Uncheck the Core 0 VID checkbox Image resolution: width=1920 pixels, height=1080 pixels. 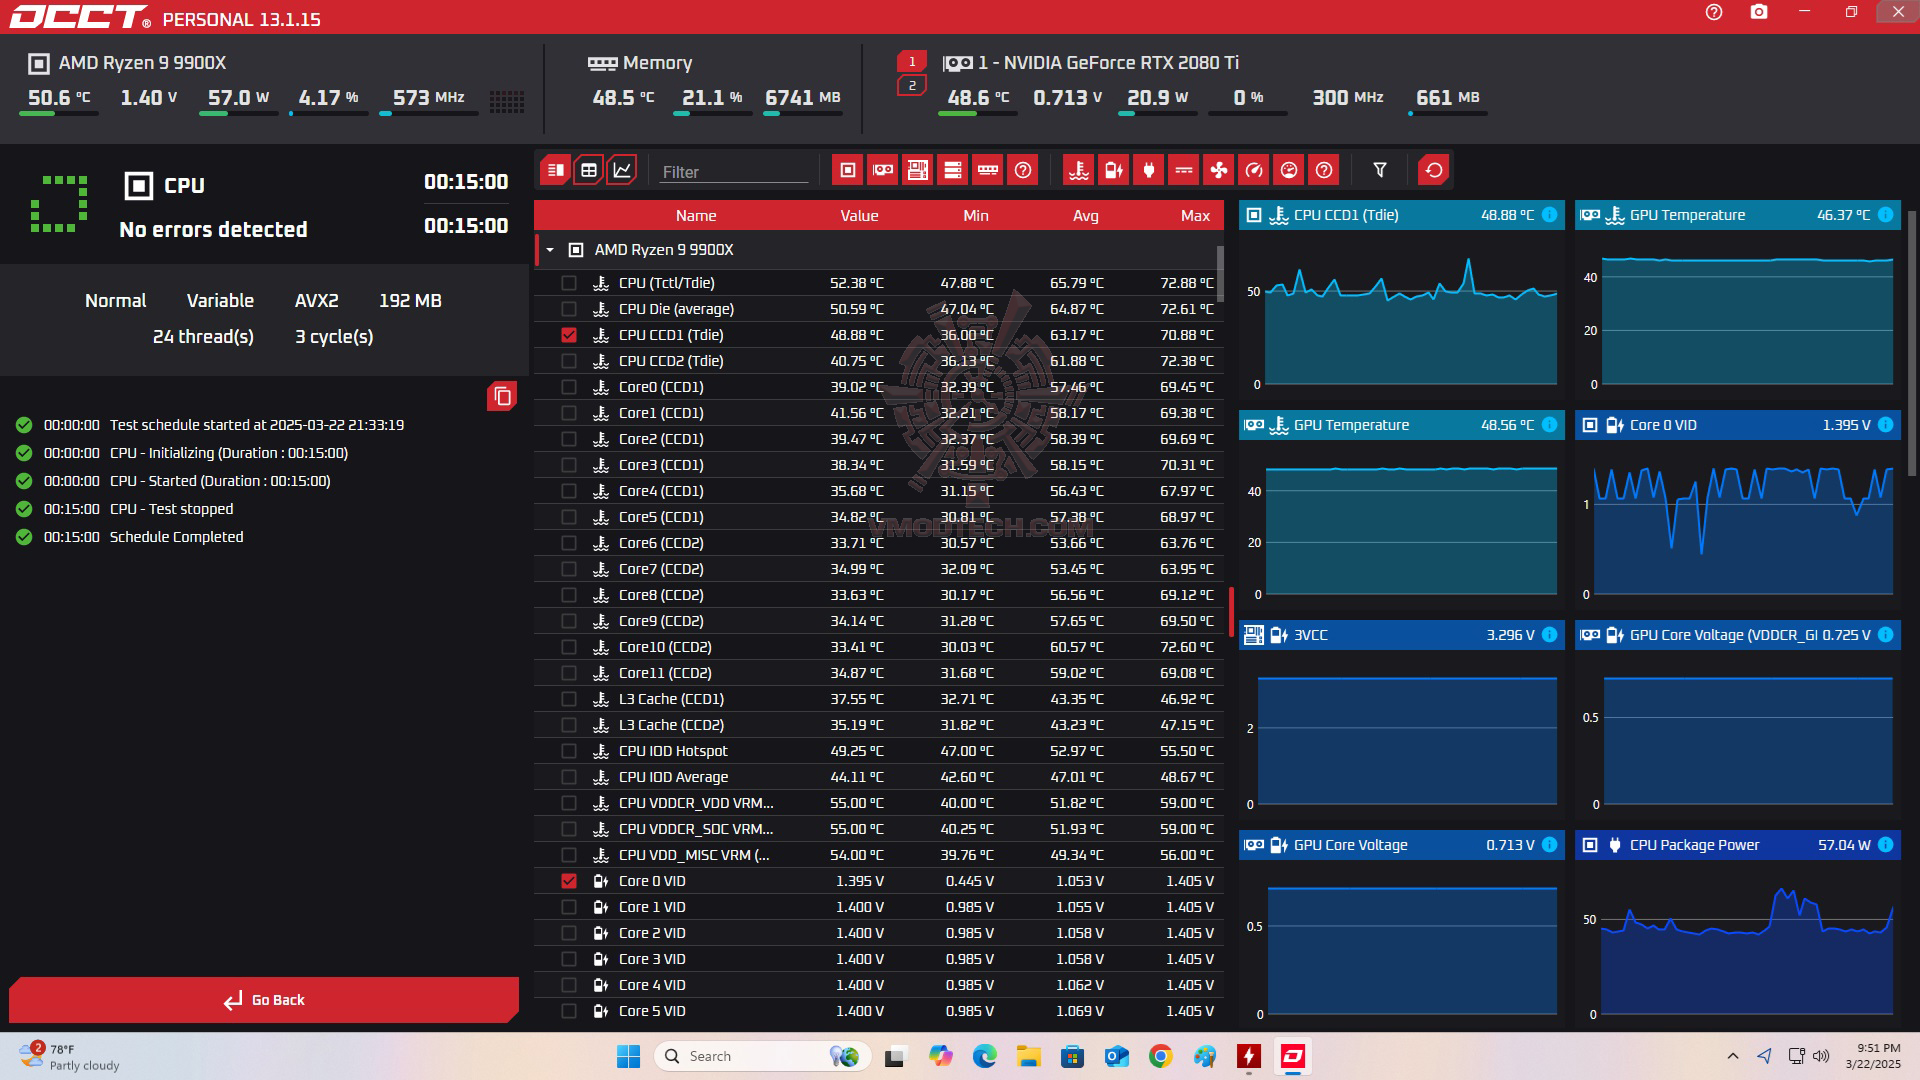click(569, 881)
